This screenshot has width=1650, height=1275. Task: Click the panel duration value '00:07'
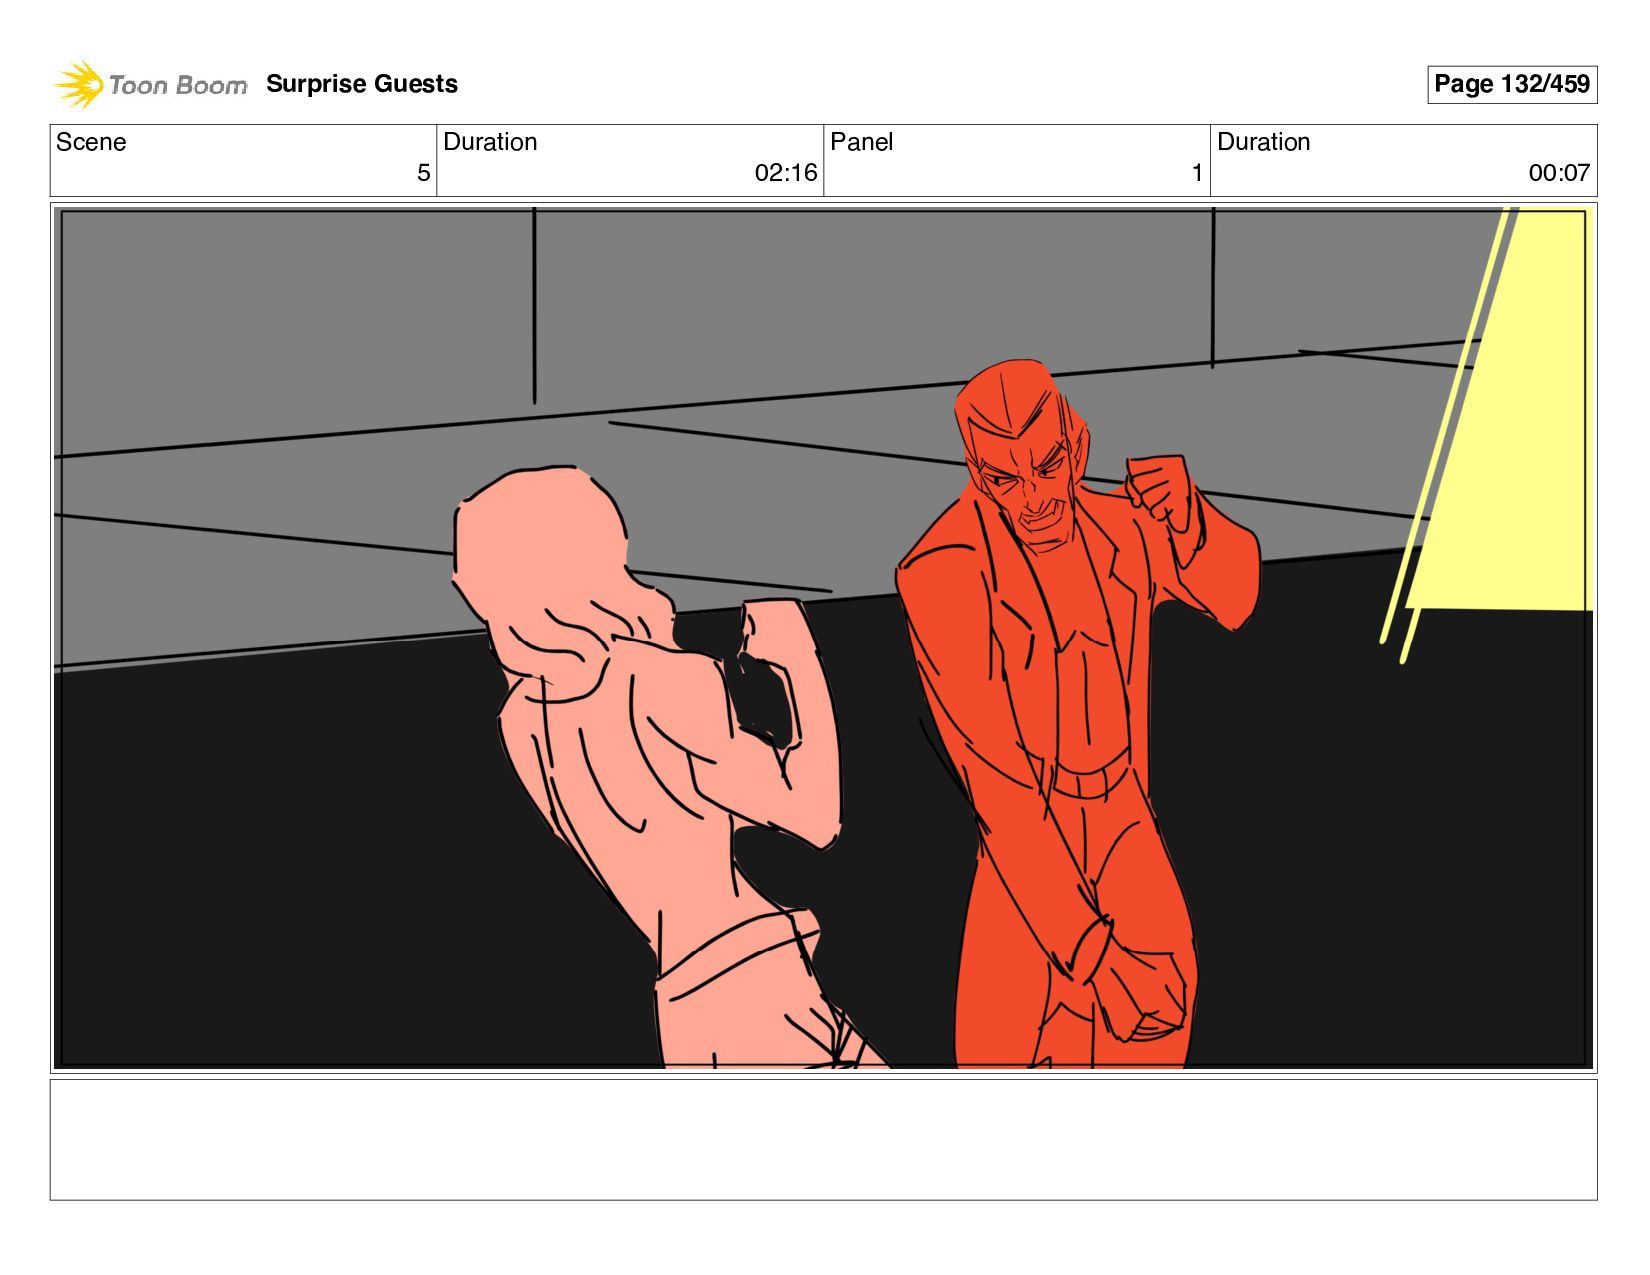pyautogui.click(x=1559, y=173)
